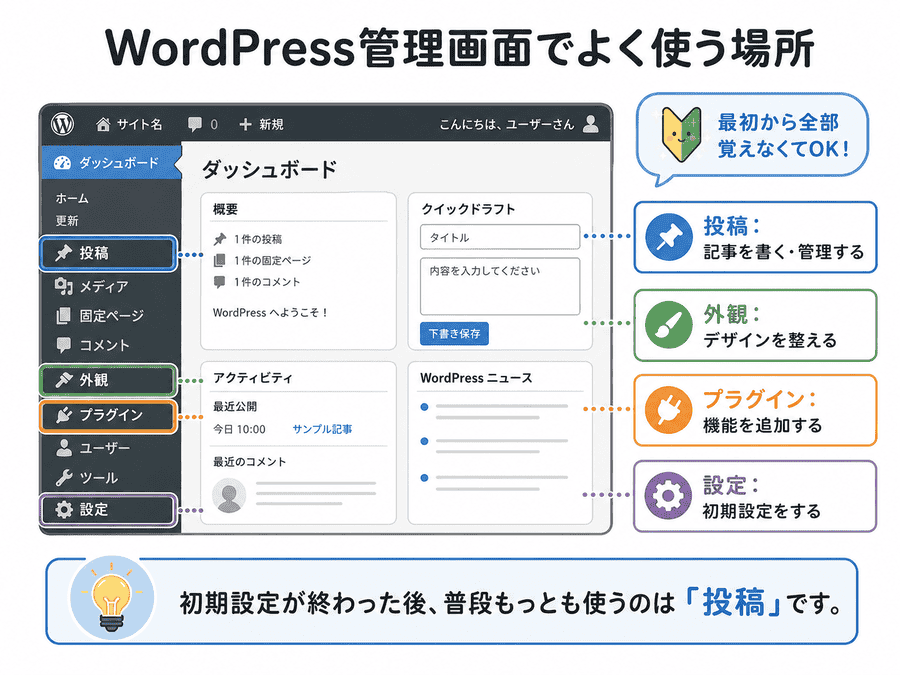This screenshot has height=675, width=900.
Task: Click the 記事を書く・管理する callout text
Action: click(x=783, y=251)
